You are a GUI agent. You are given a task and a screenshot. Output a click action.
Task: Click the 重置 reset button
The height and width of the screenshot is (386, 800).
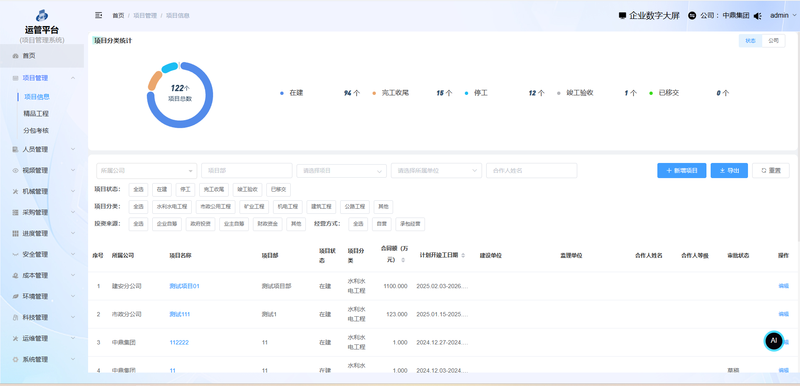point(771,170)
